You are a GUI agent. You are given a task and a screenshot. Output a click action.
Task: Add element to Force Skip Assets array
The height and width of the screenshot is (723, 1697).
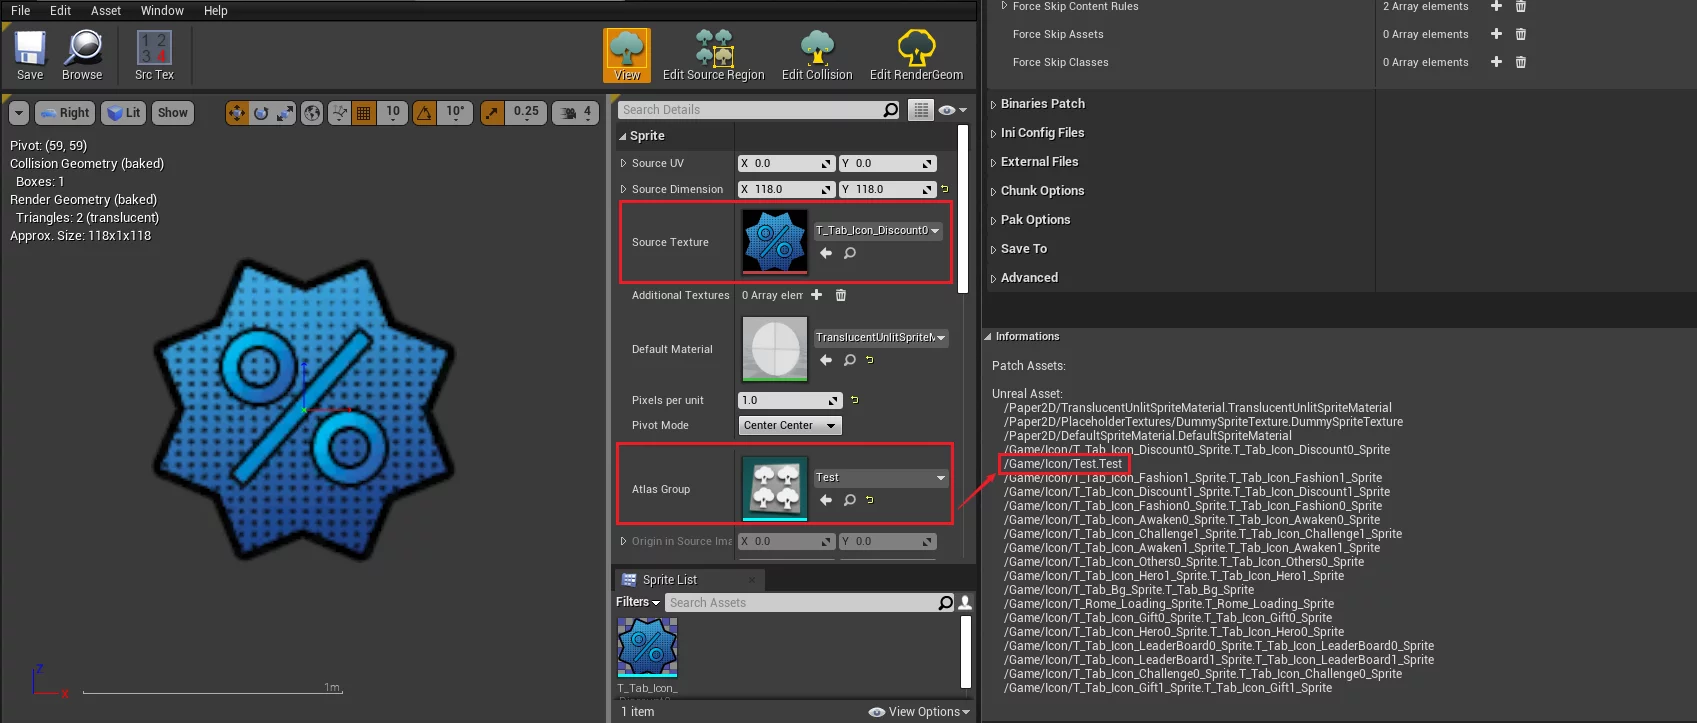[1496, 34]
